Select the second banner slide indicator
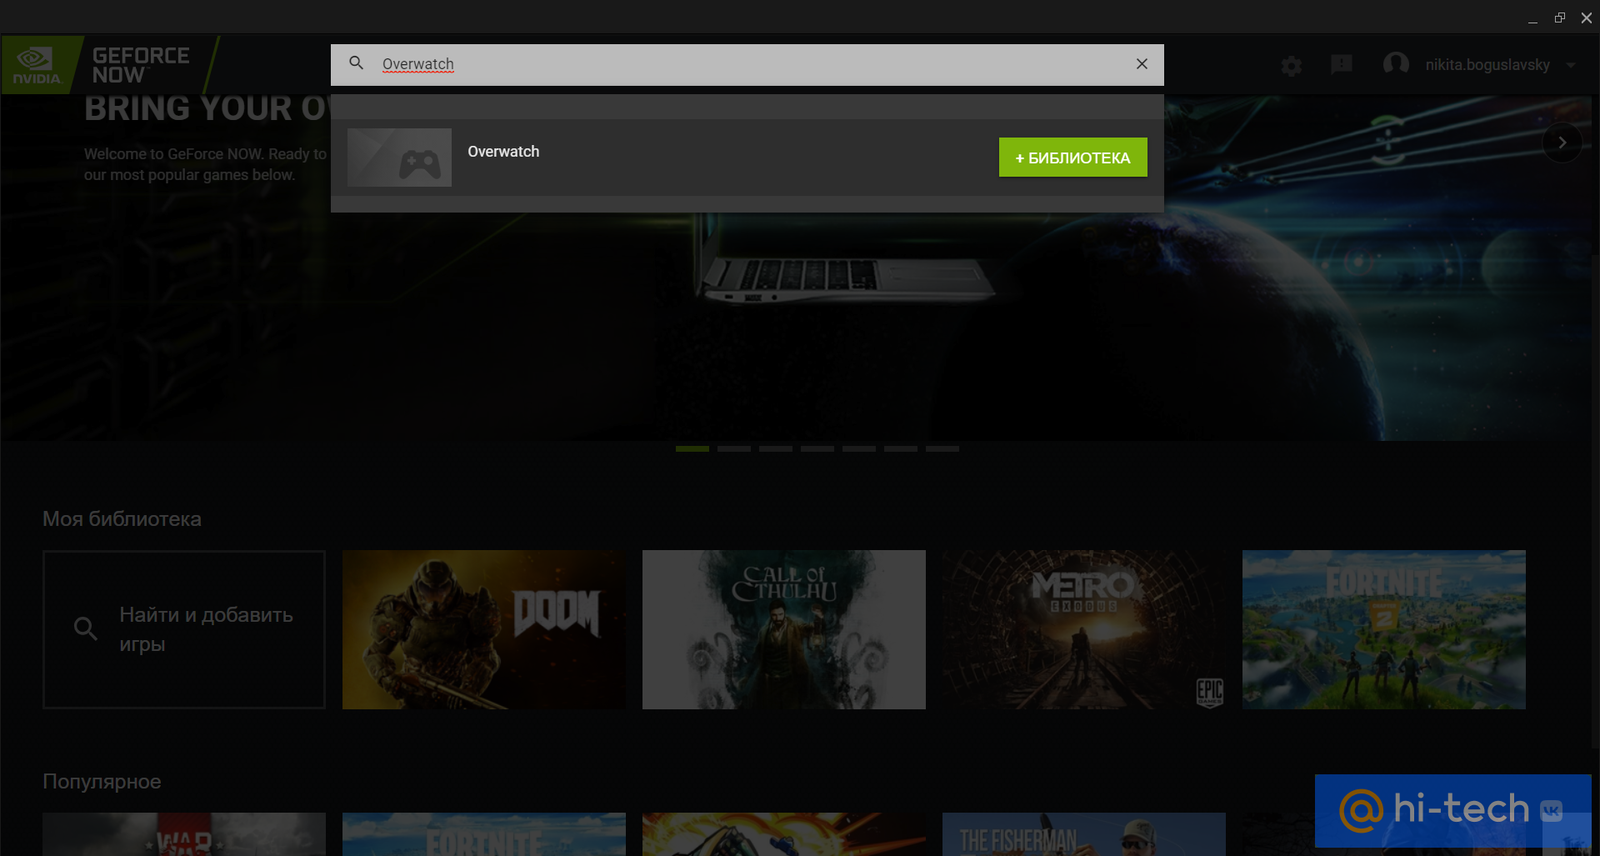The width and height of the screenshot is (1600, 856). pyautogui.click(x=734, y=449)
